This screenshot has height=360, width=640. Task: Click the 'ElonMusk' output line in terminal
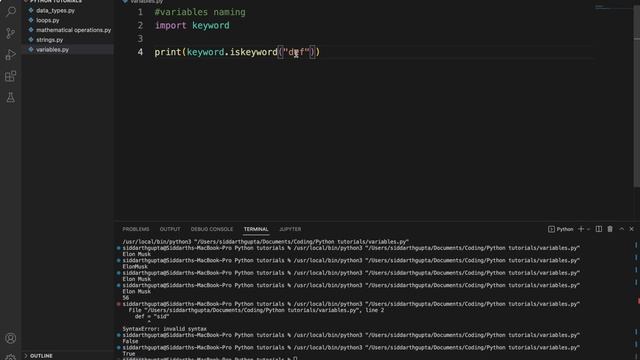135,267
